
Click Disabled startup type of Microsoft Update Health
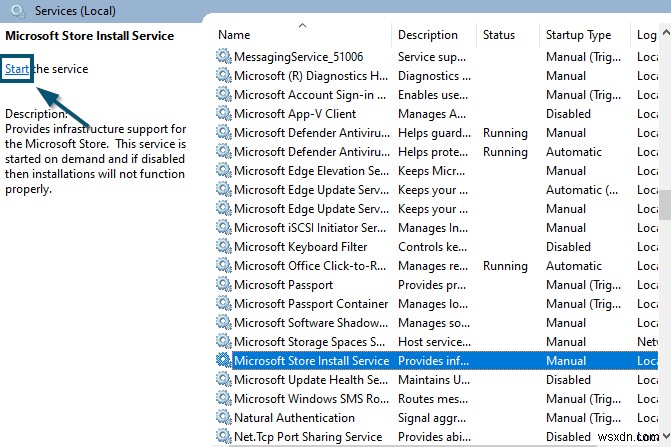568,379
